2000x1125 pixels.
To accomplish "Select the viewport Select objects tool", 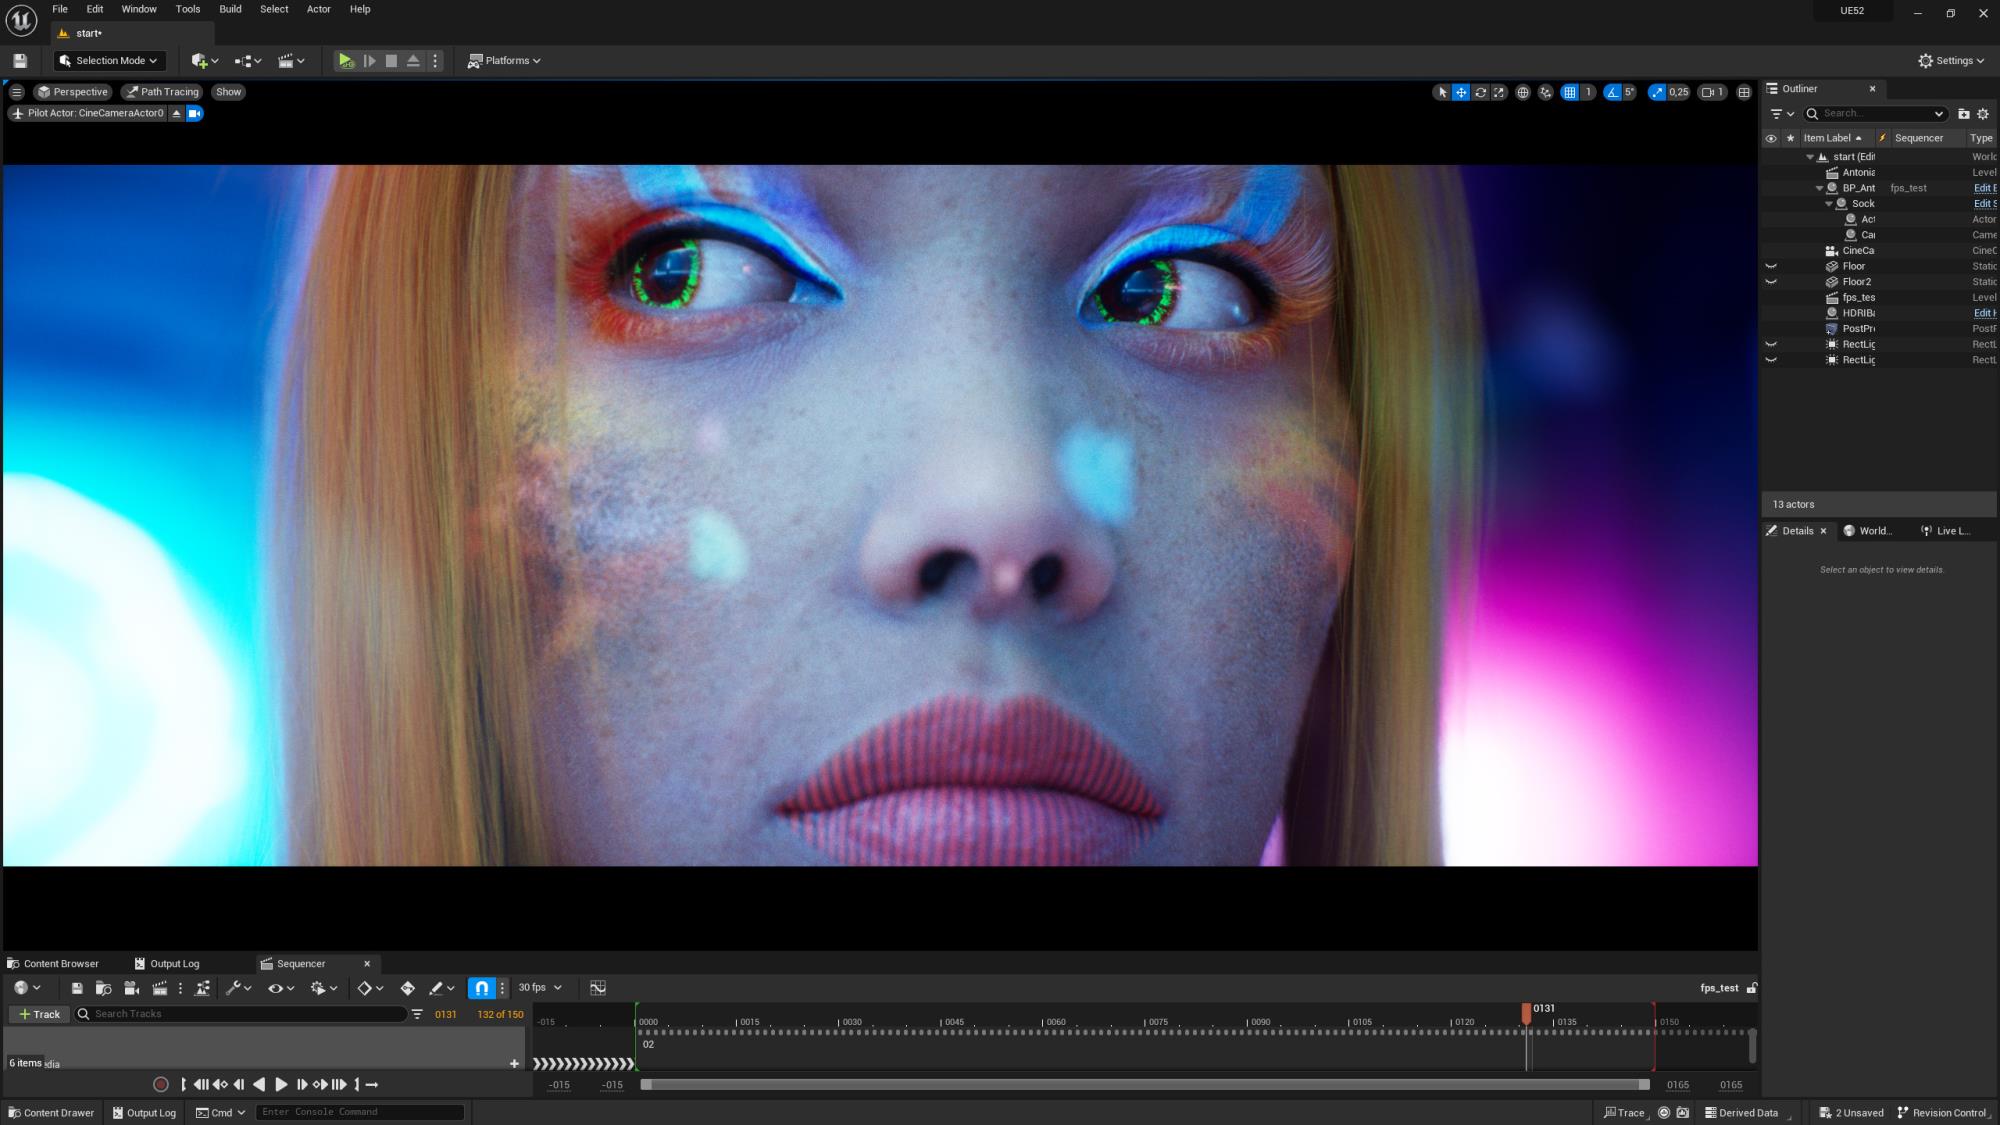I will tap(1441, 92).
